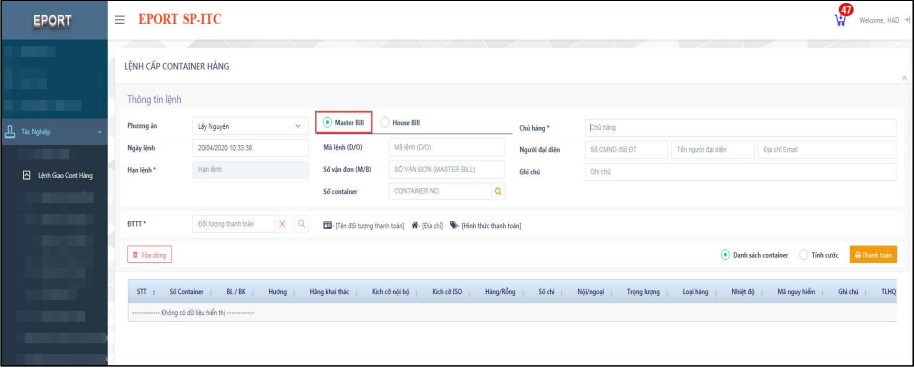Click the EPORT logo in sidebar
The image size is (915, 370).
pos(53,20)
